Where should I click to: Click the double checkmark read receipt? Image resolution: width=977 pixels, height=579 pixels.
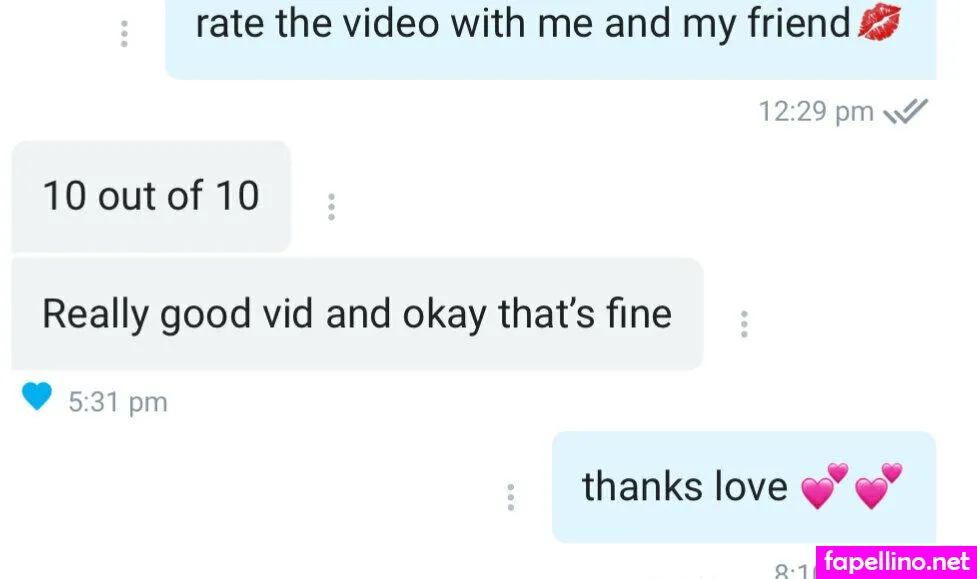point(906,112)
